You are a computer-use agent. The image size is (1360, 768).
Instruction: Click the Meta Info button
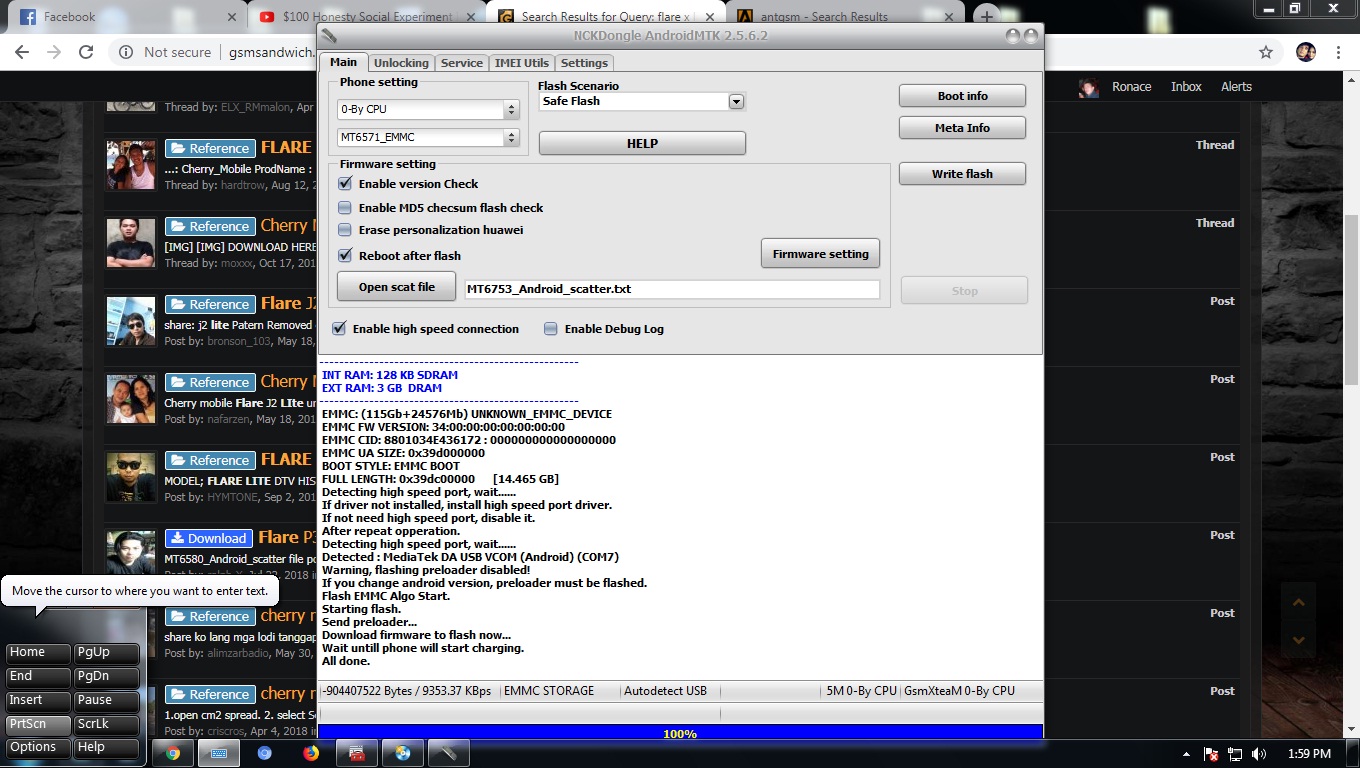pyautogui.click(x=962, y=128)
